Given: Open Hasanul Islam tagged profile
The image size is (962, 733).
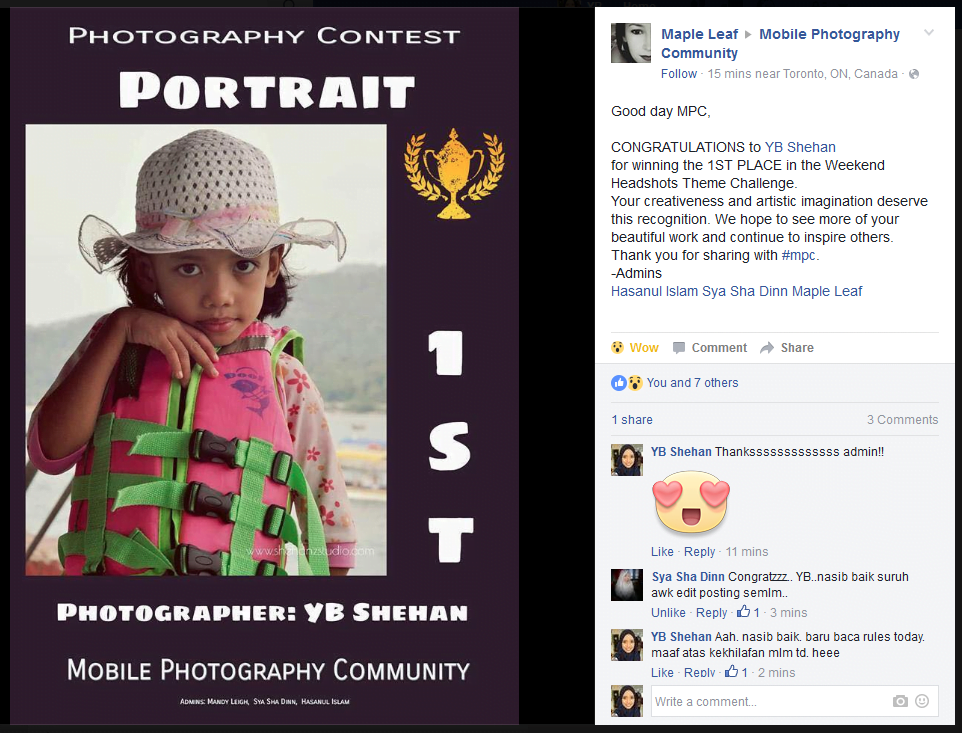Looking at the screenshot, I should (x=655, y=291).
